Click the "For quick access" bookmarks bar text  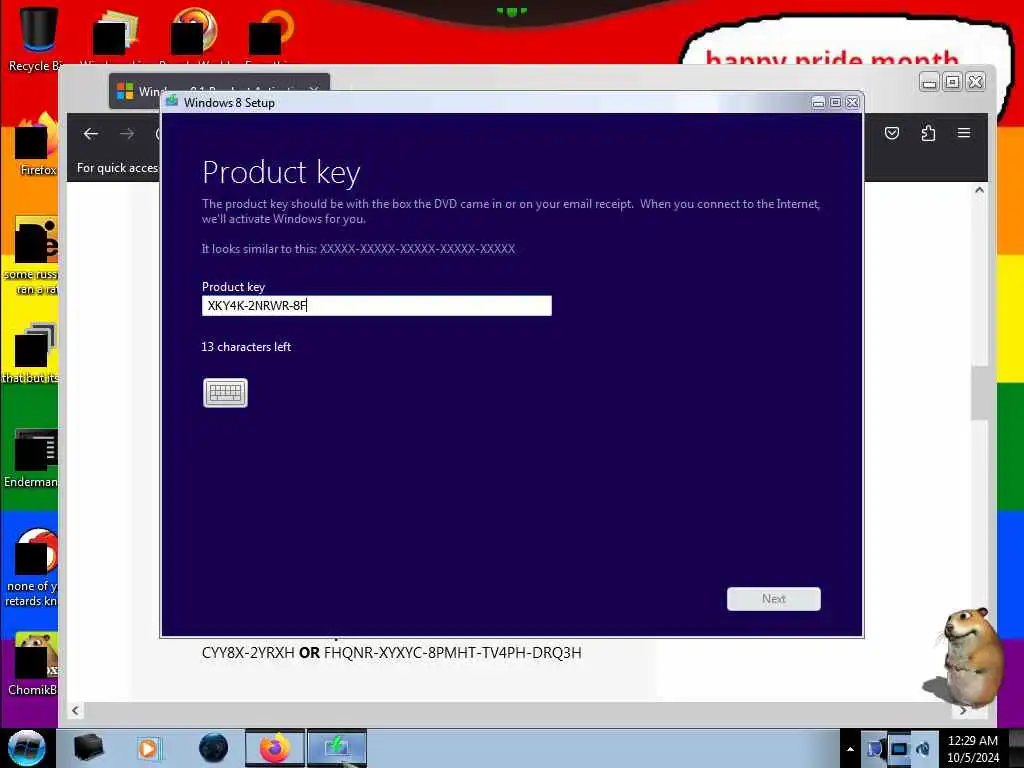pos(118,168)
